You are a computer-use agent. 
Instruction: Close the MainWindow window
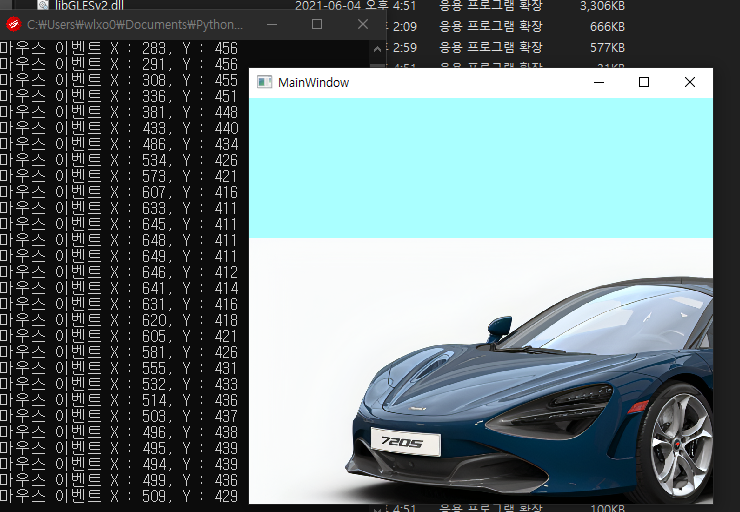(690, 82)
